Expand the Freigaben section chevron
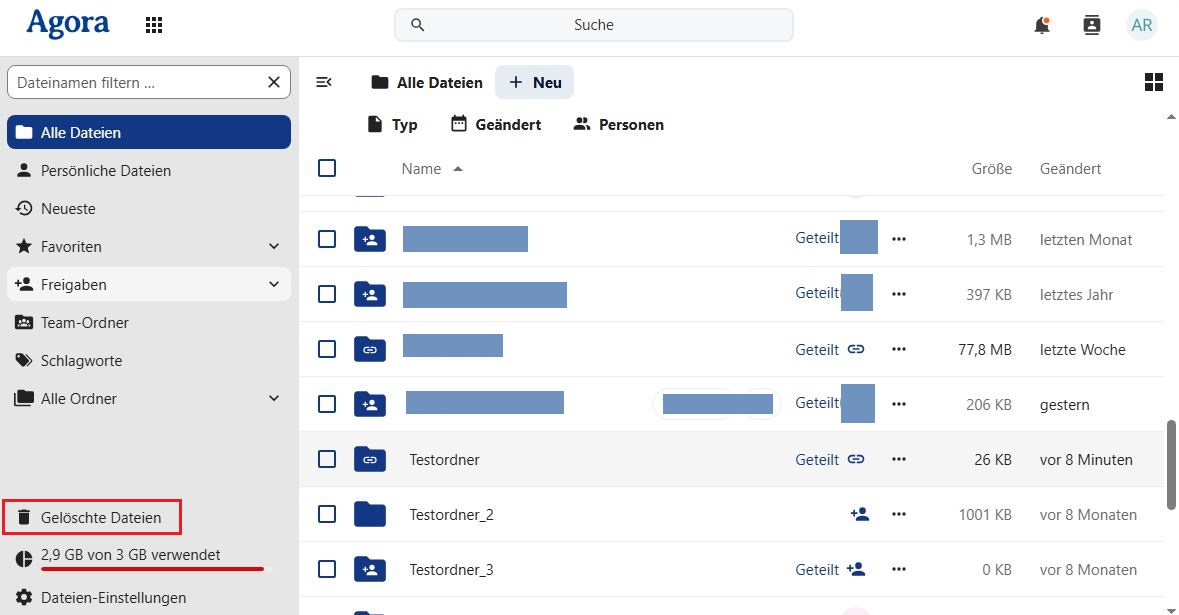 pos(274,284)
